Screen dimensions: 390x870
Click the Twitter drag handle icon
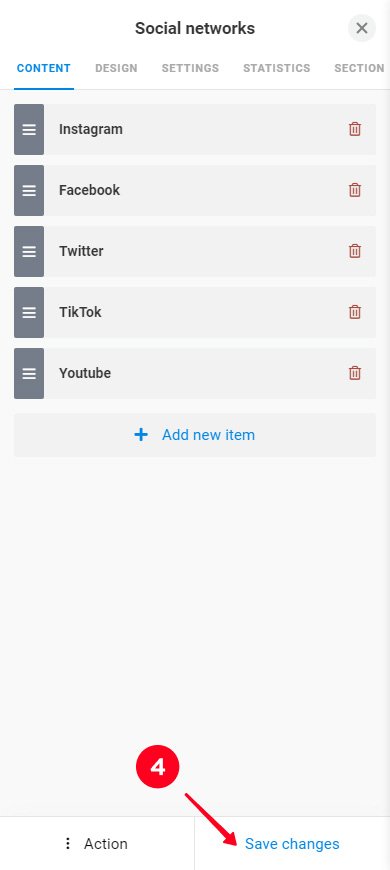pos(29,251)
